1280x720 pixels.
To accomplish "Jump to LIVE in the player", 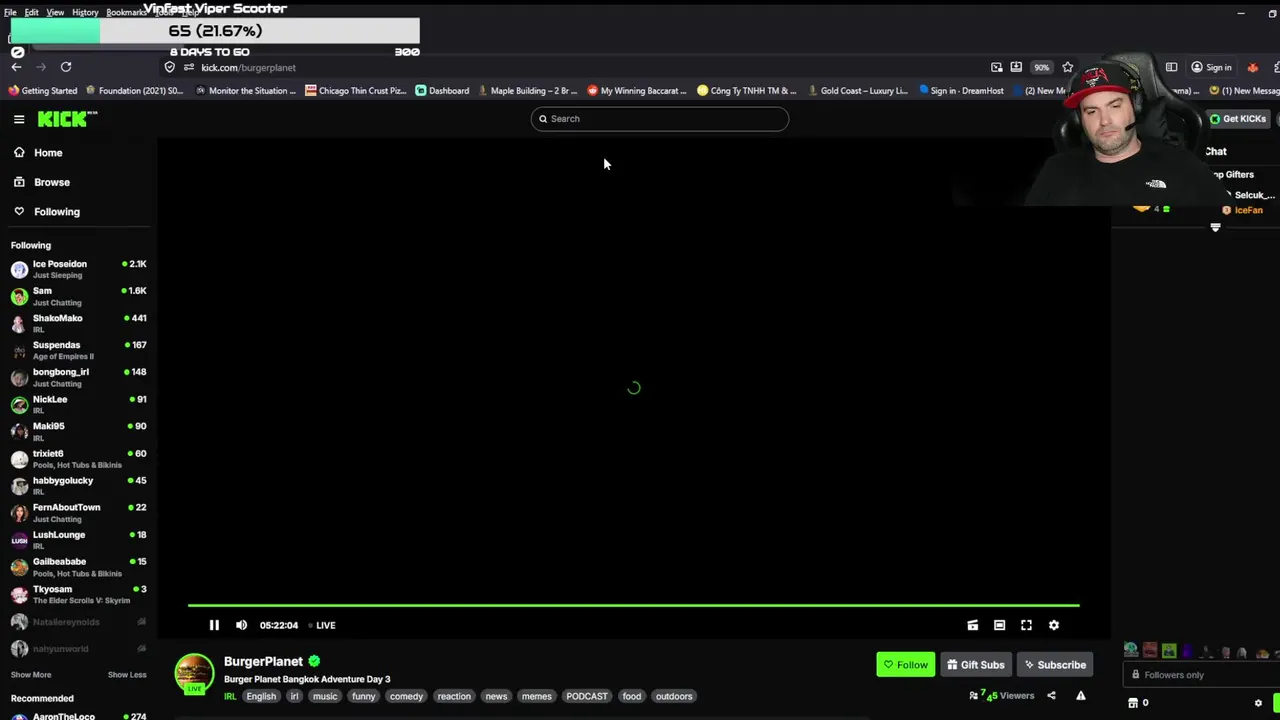I will (x=322, y=625).
